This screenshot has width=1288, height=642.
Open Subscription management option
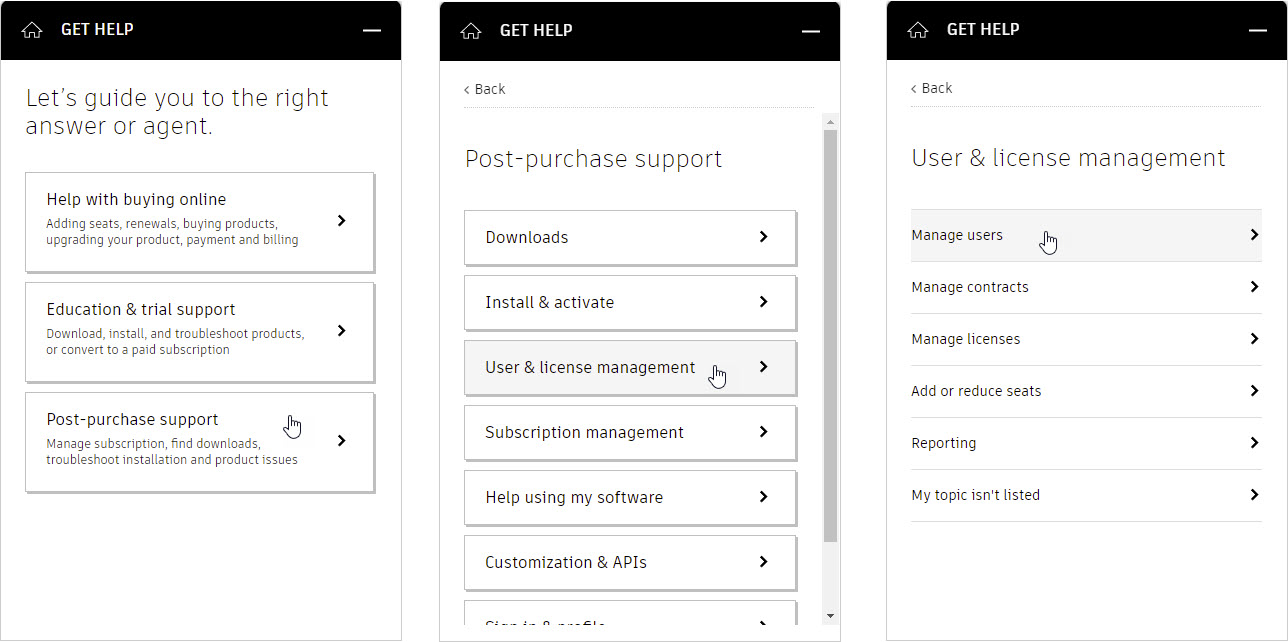[x=630, y=432]
